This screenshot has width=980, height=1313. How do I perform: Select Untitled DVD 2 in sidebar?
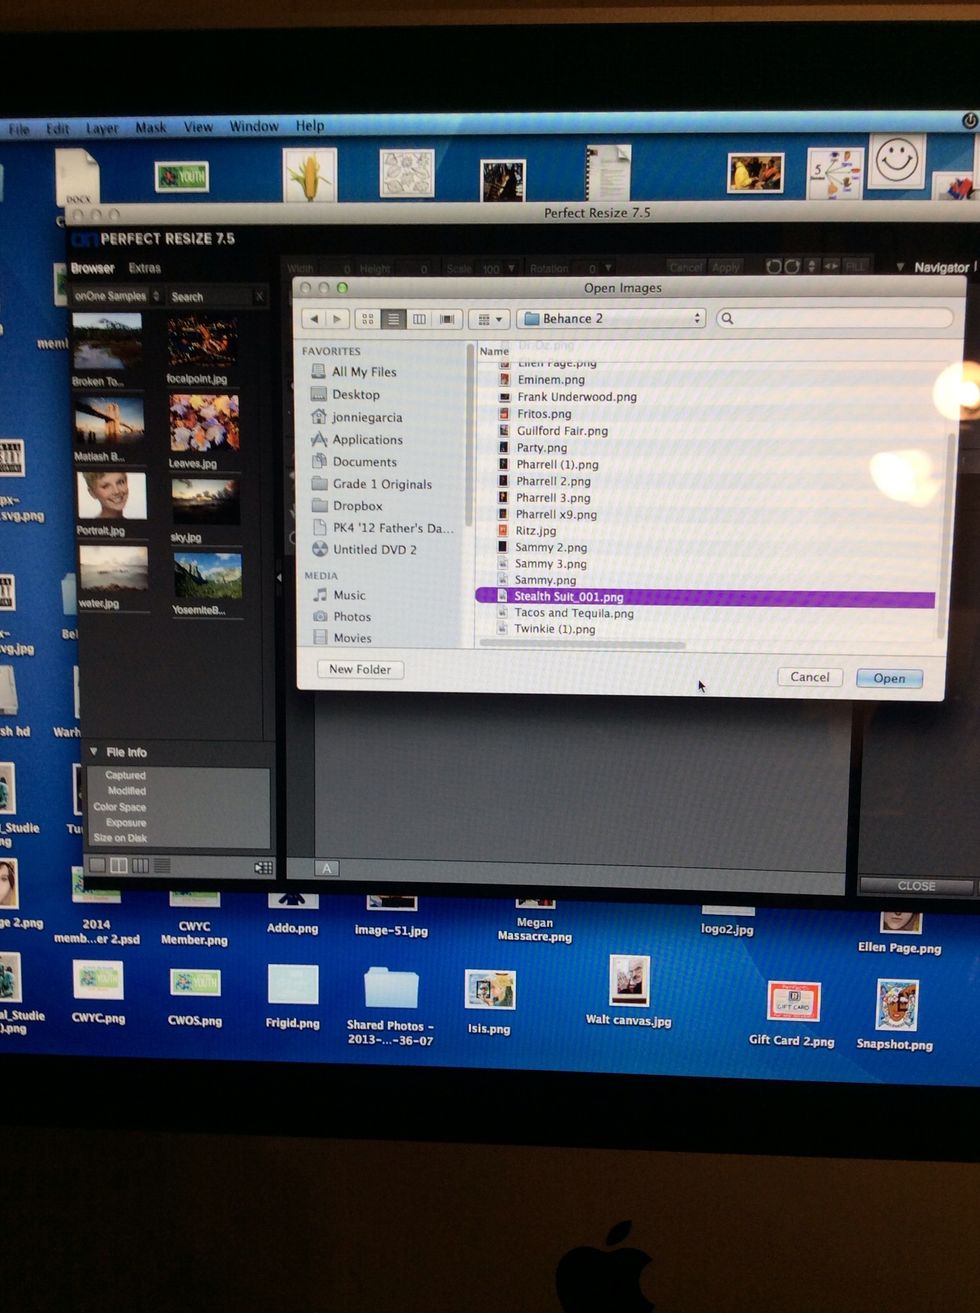pos(374,550)
